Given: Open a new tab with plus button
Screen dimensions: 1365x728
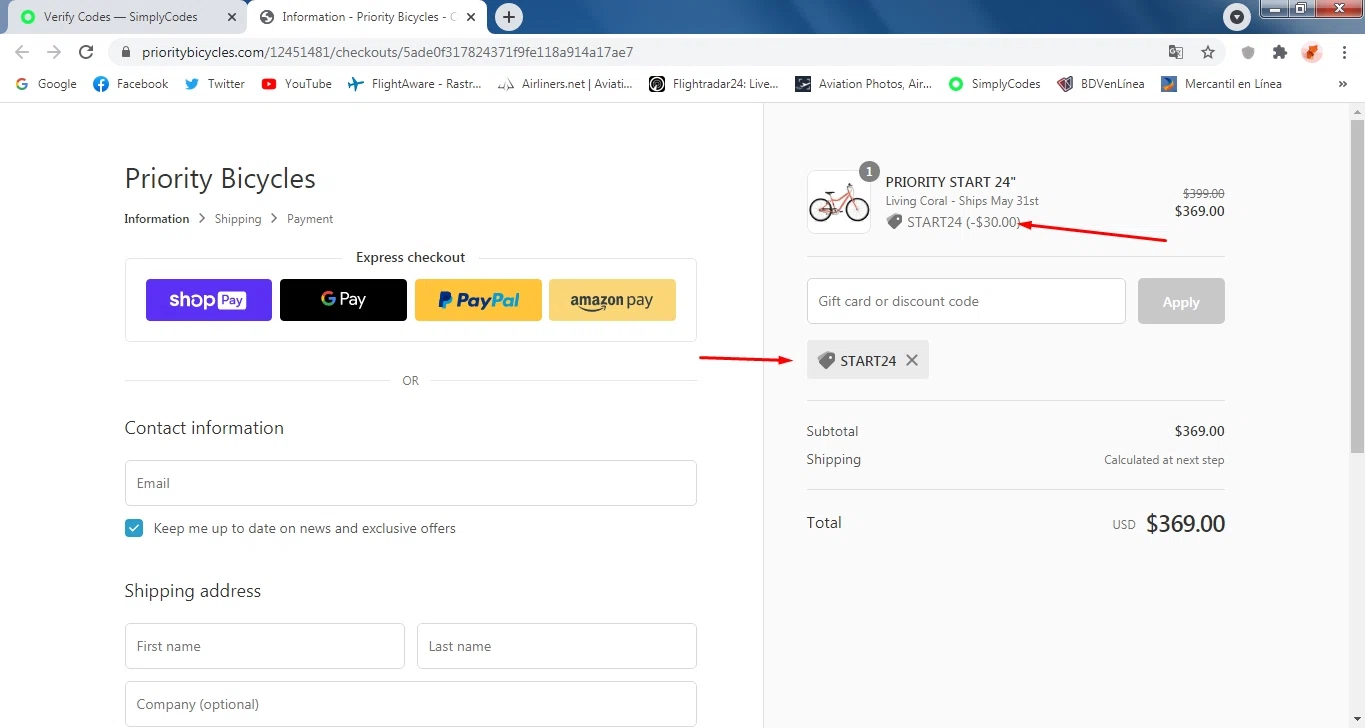Looking at the screenshot, I should pyautogui.click(x=509, y=17).
